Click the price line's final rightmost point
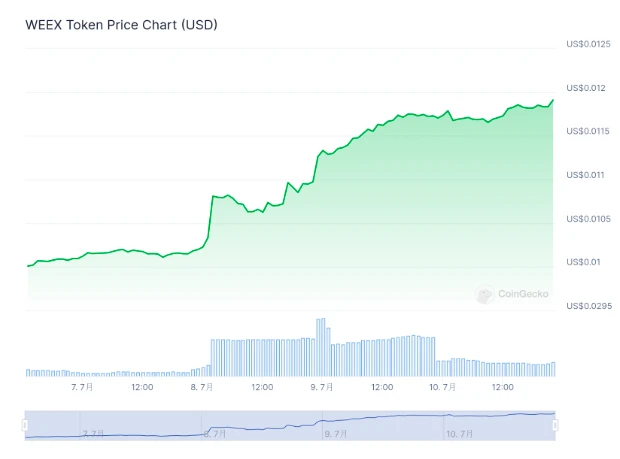Image resolution: width=620 pixels, height=459 pixels. (553, 100)
